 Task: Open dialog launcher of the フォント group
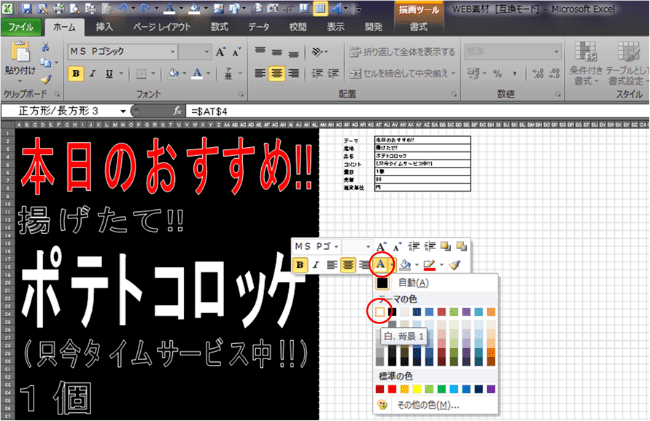(241, 94)
